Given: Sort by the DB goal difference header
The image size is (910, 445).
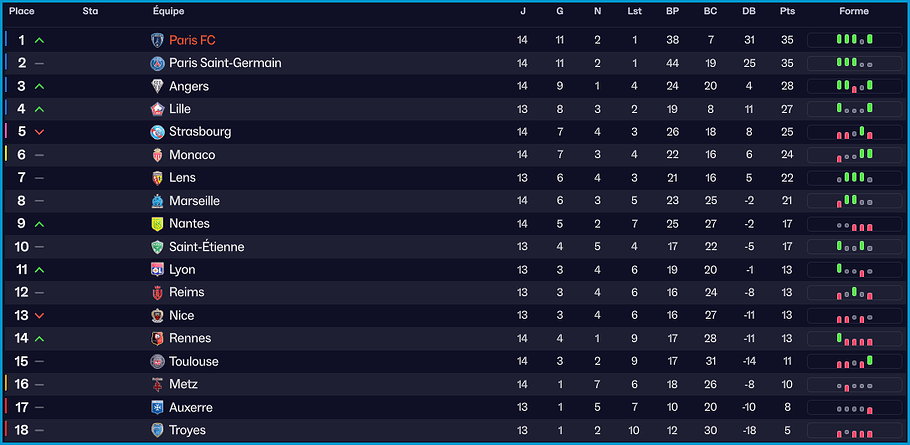Looking at the screenshot, I should click(749, 11).
